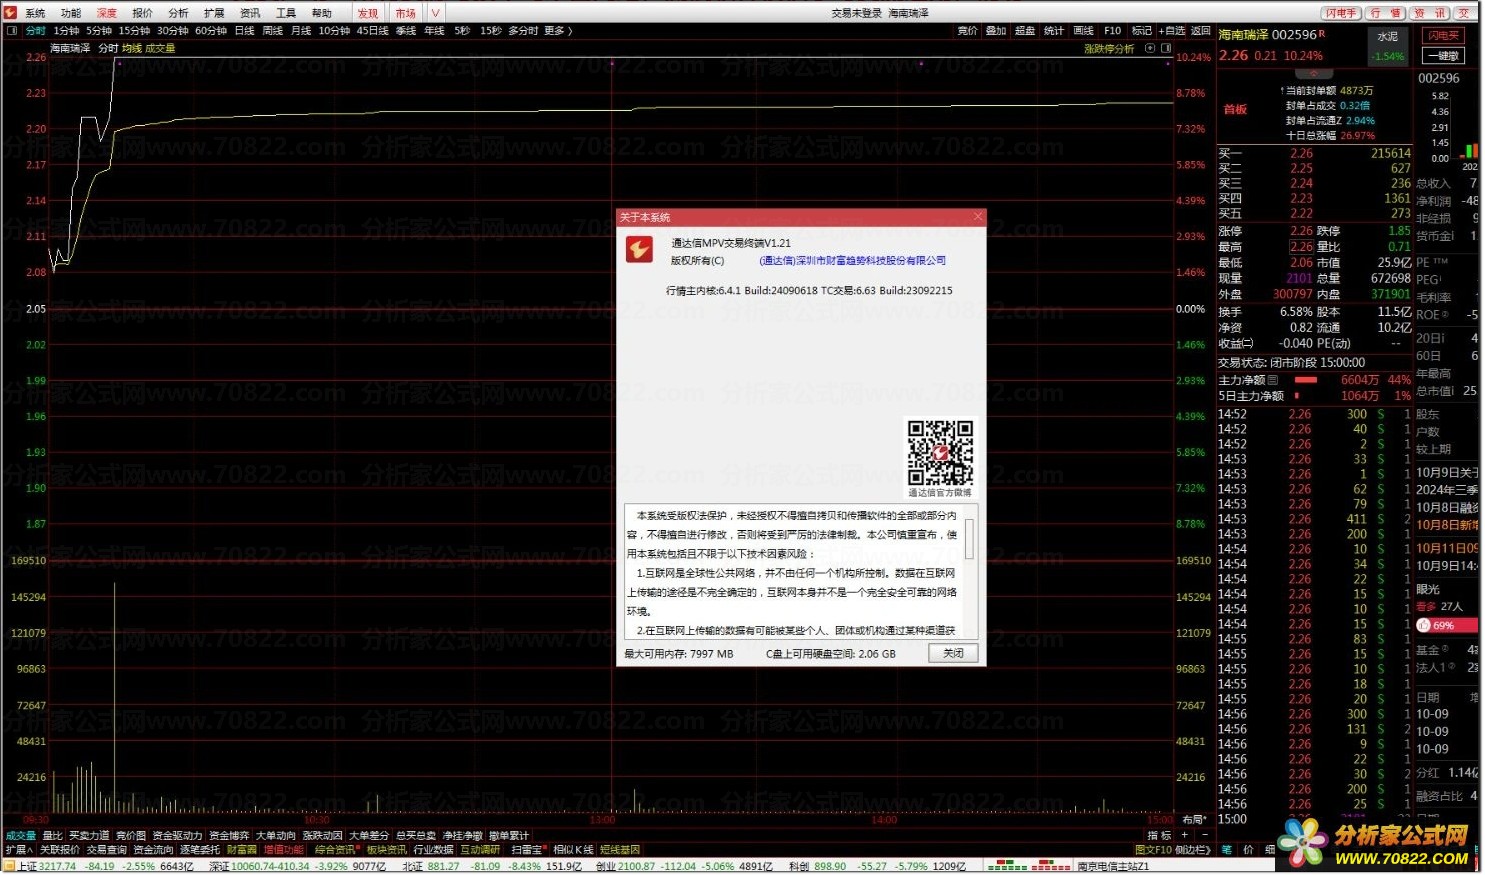Click the 竞价 chart toolbar item
The width and height of the screenshot is (1485, 875).
(968, 31)
